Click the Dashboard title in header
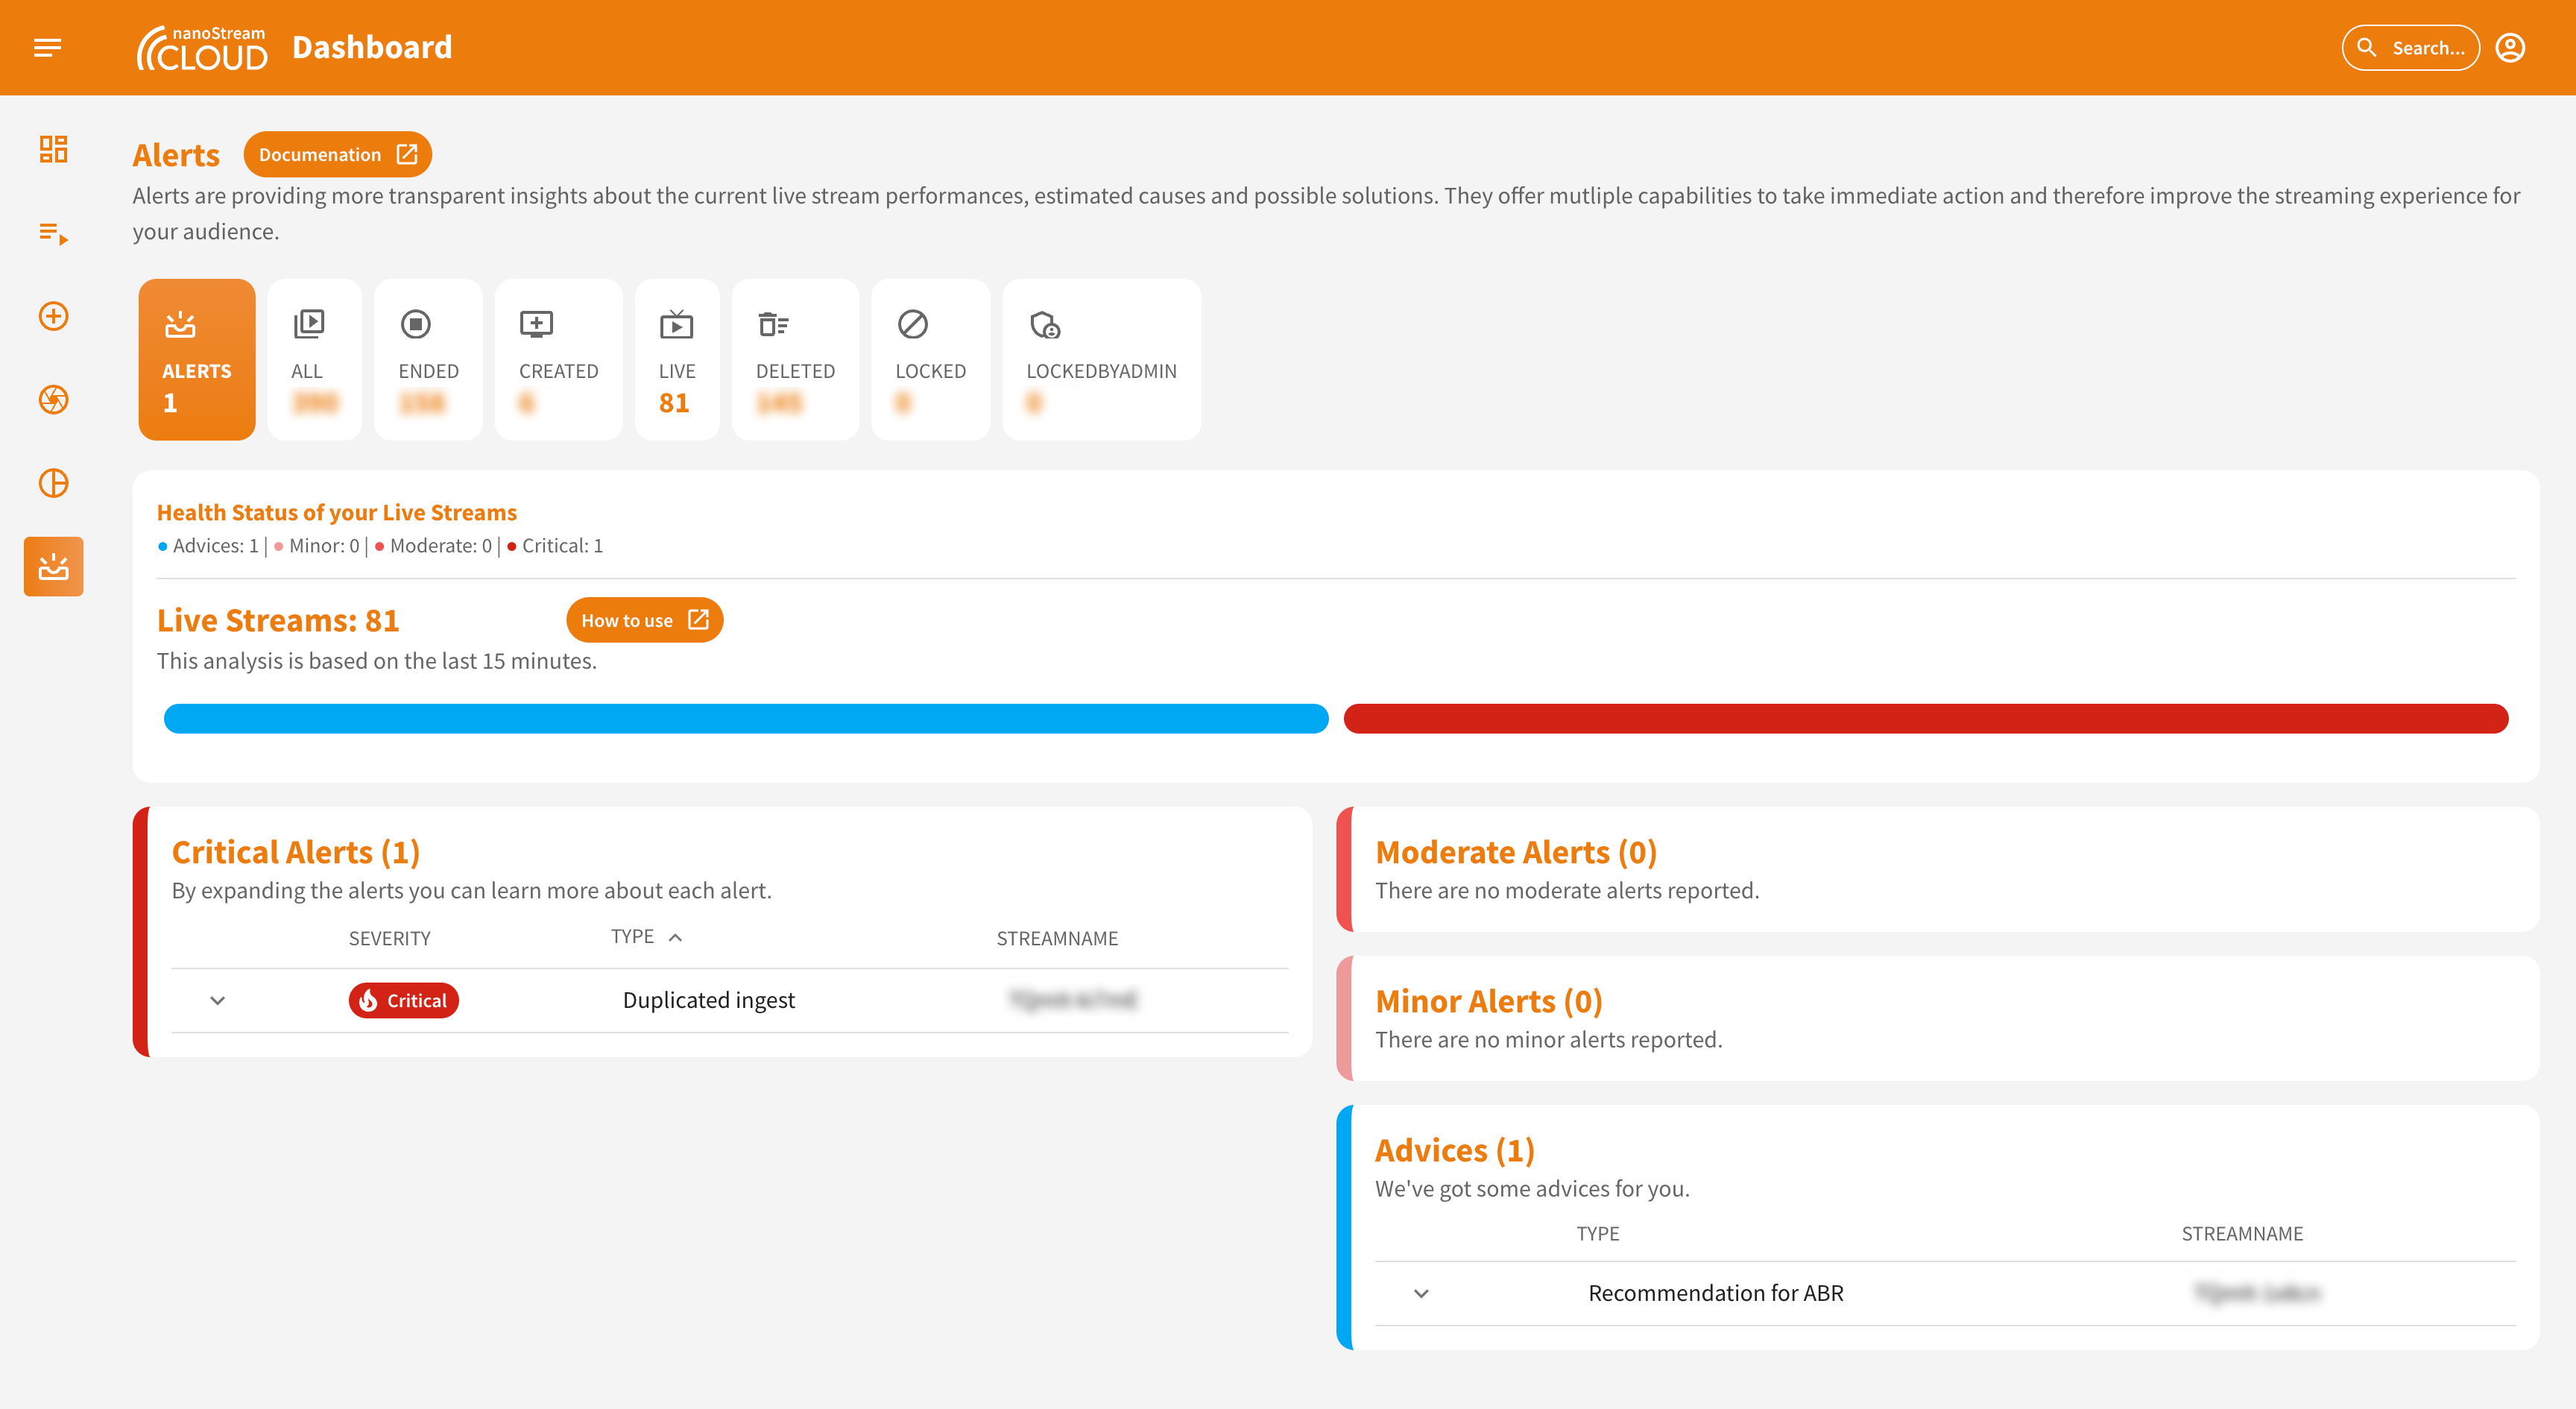Screen dimensions: 2576x1409 click(x=372, y=47)
